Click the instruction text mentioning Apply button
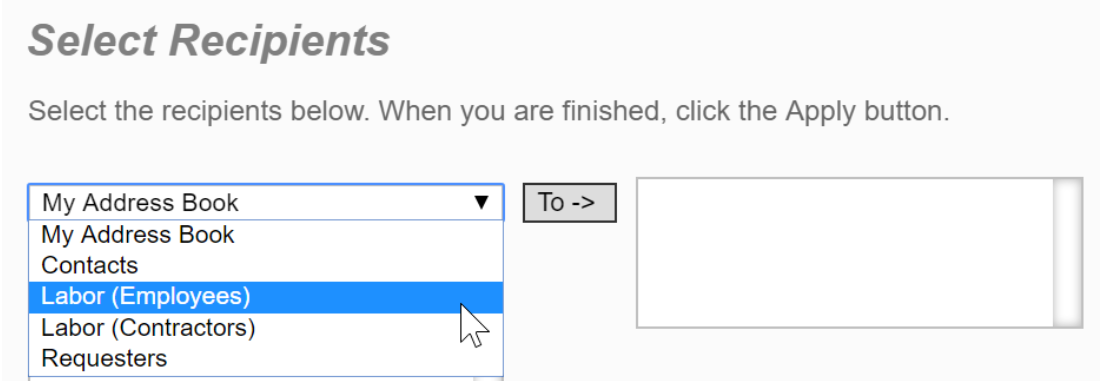Viewport: 1101px width, 381px height. [x=489, y=112]
